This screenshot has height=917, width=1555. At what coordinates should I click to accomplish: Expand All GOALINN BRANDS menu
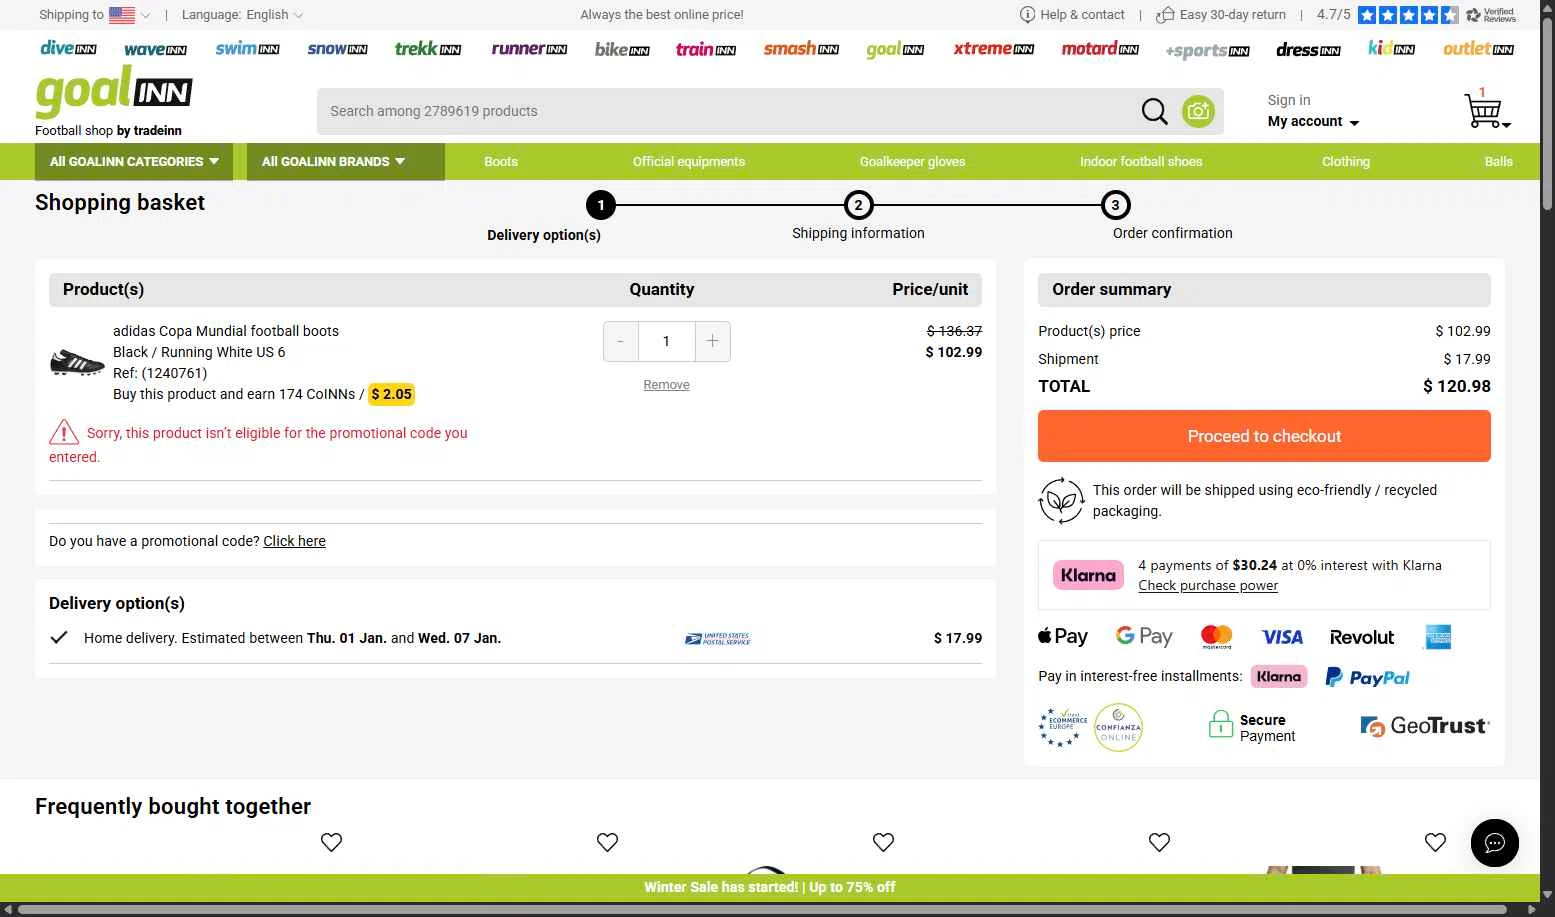[345, 161]
